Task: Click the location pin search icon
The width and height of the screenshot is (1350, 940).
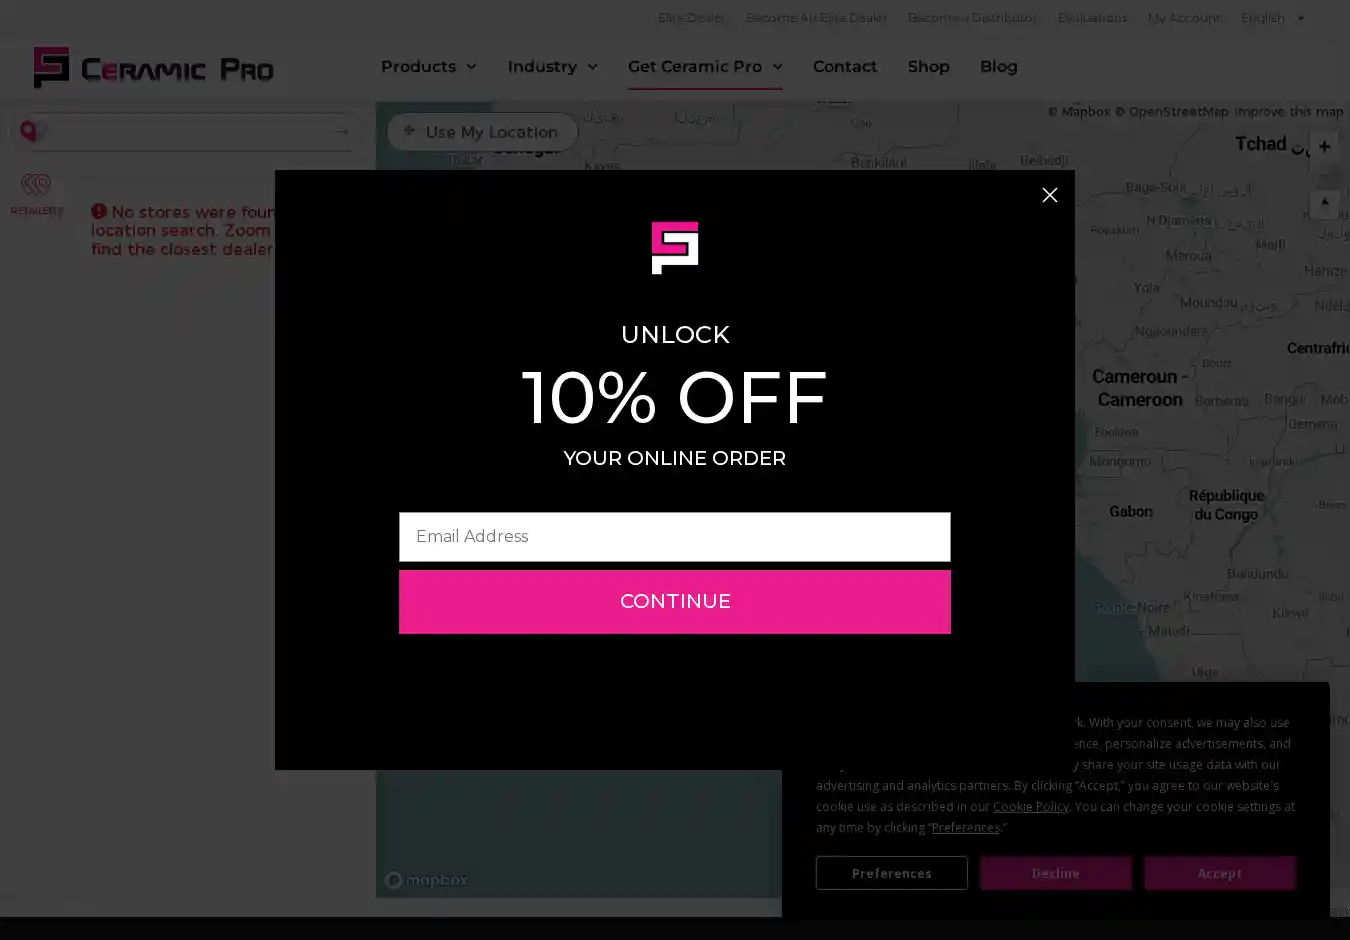Action: pos(29,131)
